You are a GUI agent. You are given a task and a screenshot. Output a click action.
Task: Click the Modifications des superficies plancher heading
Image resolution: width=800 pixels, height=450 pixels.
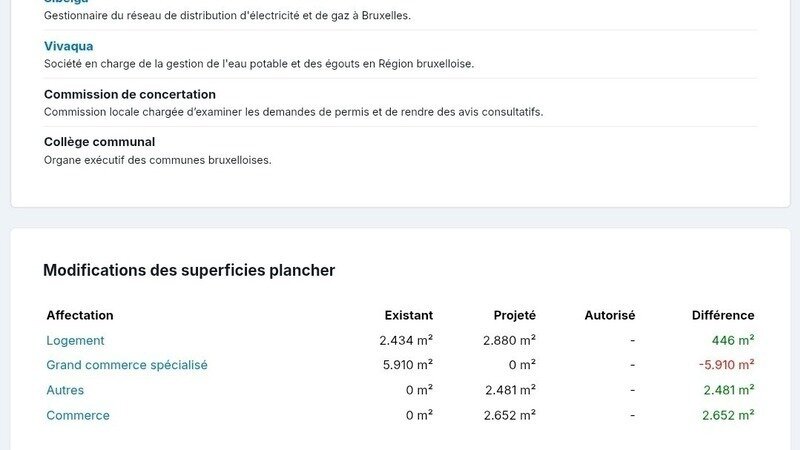pyautogui.click(x=189, y=270)
